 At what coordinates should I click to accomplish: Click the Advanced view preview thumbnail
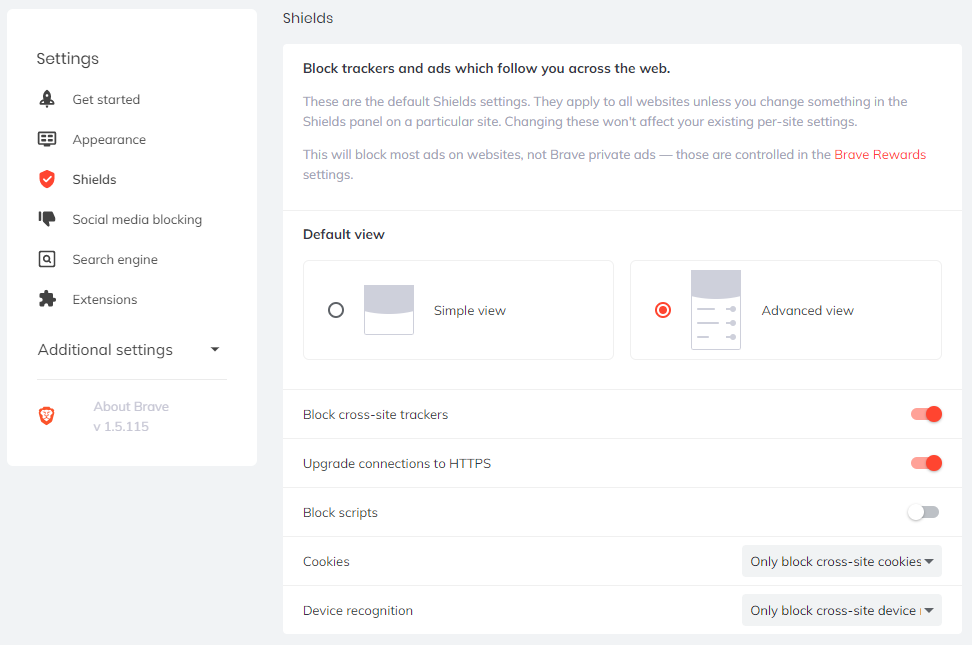click(716, 310)
